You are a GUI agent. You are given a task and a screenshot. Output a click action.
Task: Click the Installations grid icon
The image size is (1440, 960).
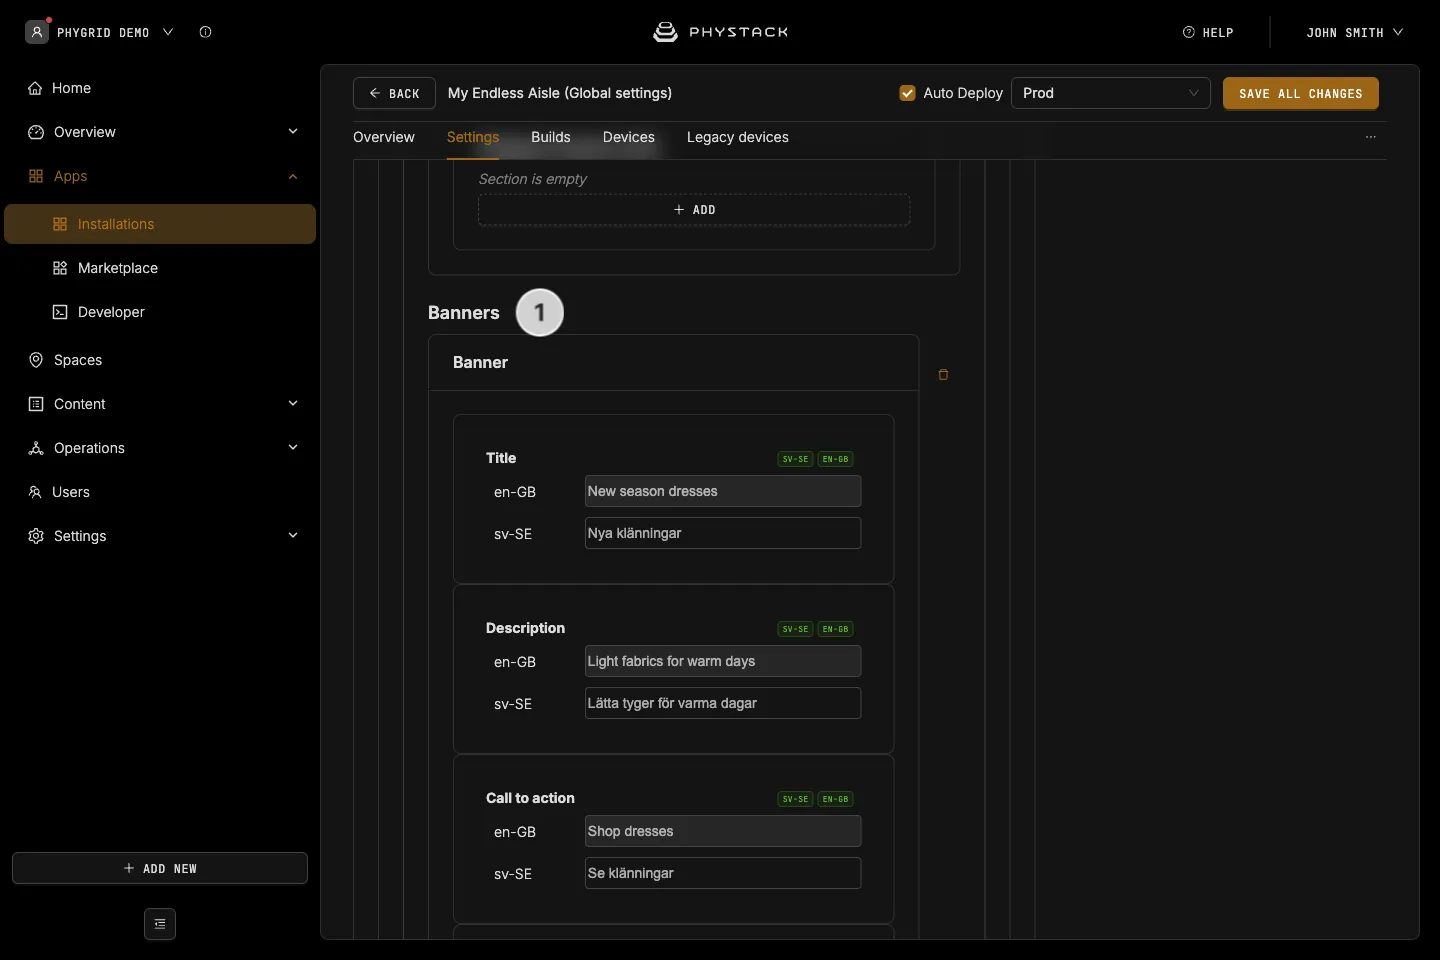coord(60,224)
